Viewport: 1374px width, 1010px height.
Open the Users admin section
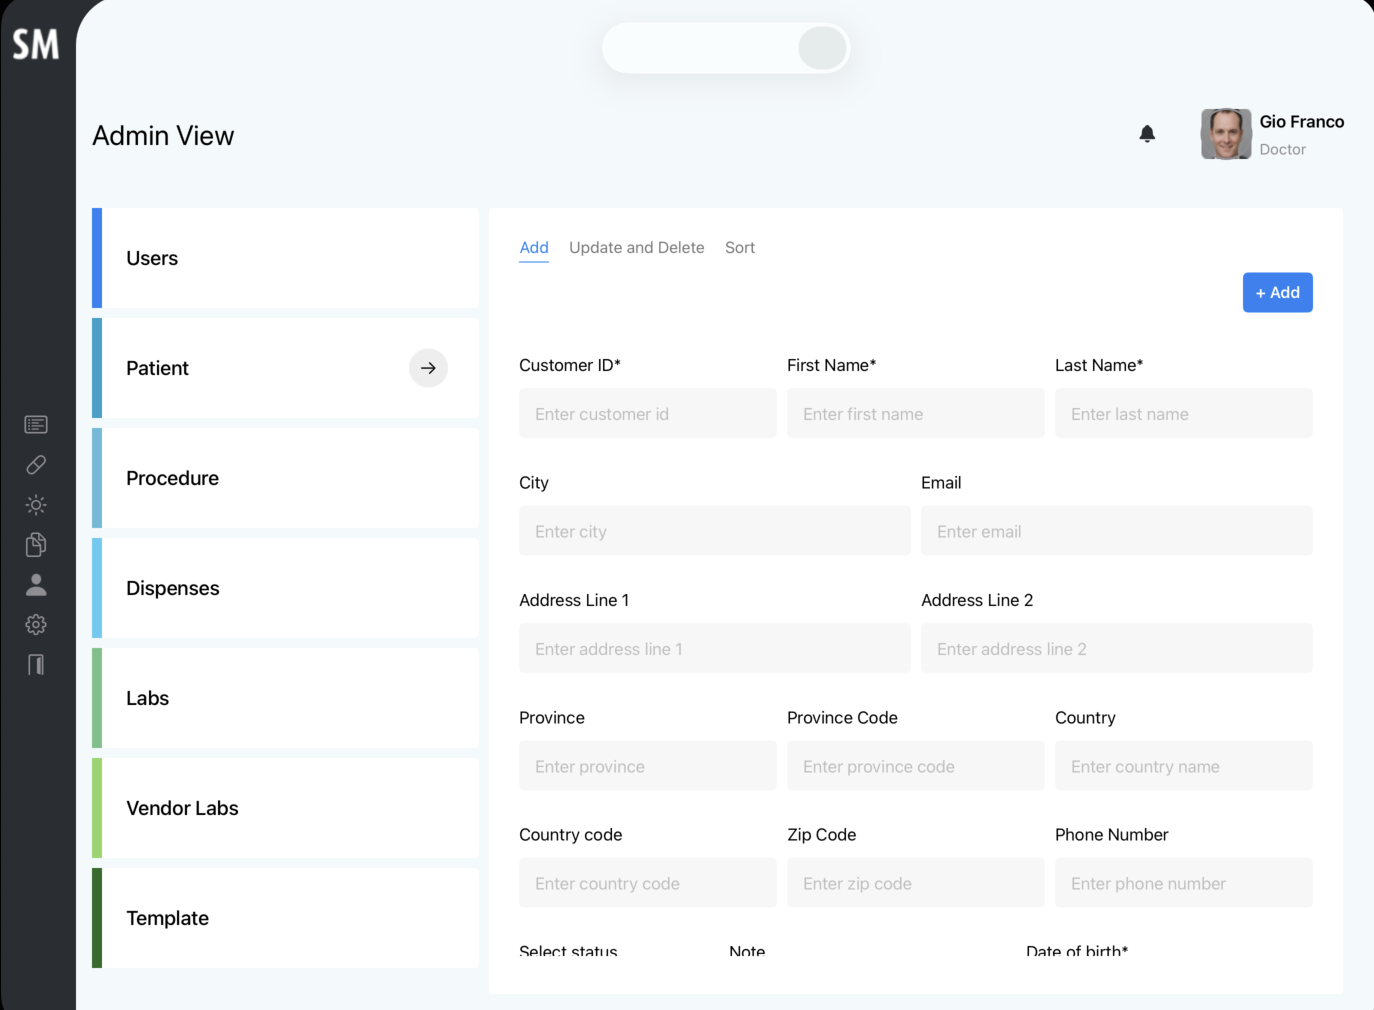pos(285,258)
